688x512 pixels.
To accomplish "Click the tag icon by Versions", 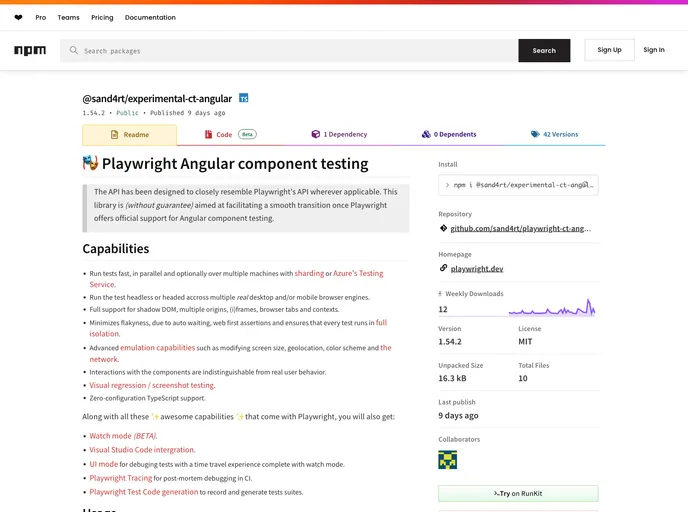I will 535,134.
